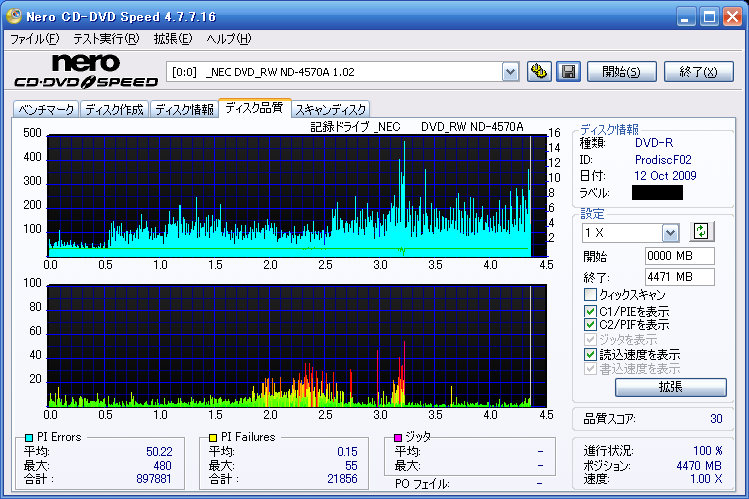Click the 開始(S) start button
749x499 pixels.
tap(621, 72)
